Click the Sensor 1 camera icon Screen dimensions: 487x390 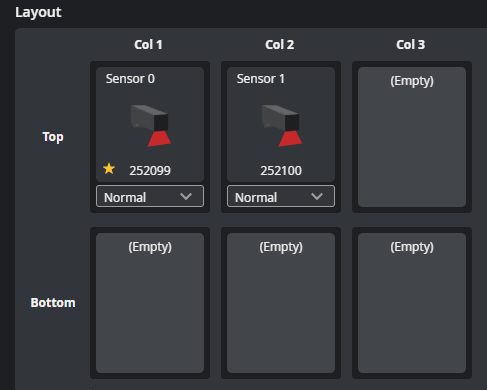click(282, 125)
